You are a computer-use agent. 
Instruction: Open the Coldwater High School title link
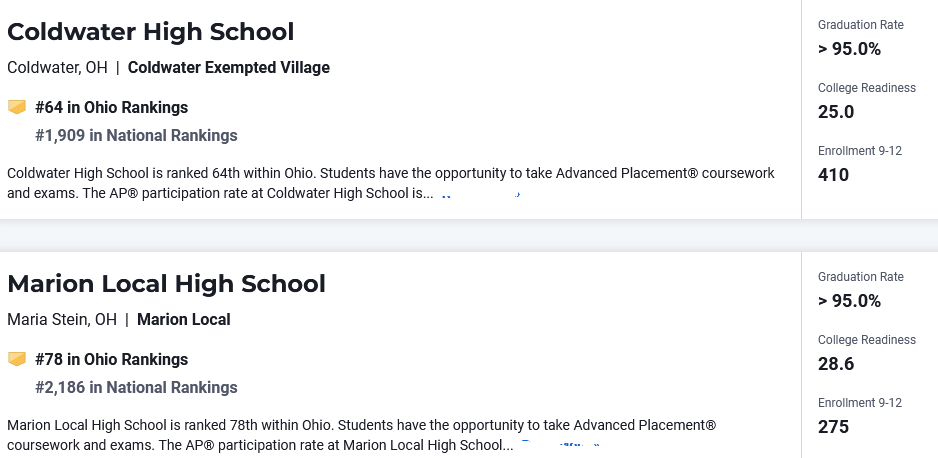(x=150, y=32)
